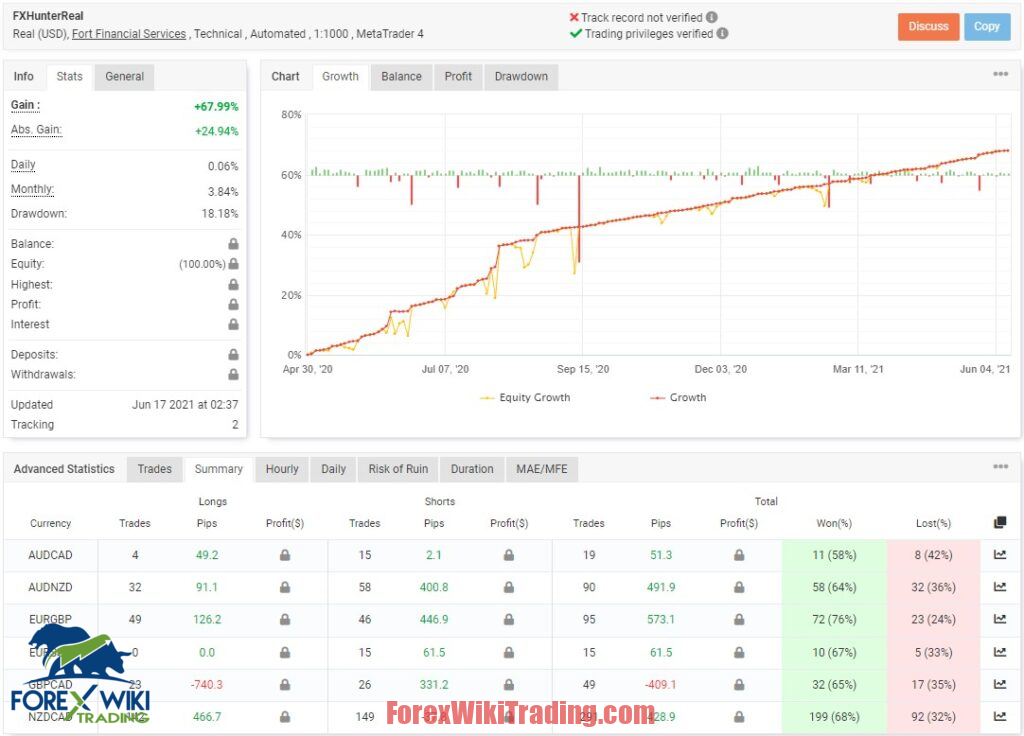Select the Growth chart tab
Image resolution: width=1024 pixels, height=736 pixels.
point(340,76)
